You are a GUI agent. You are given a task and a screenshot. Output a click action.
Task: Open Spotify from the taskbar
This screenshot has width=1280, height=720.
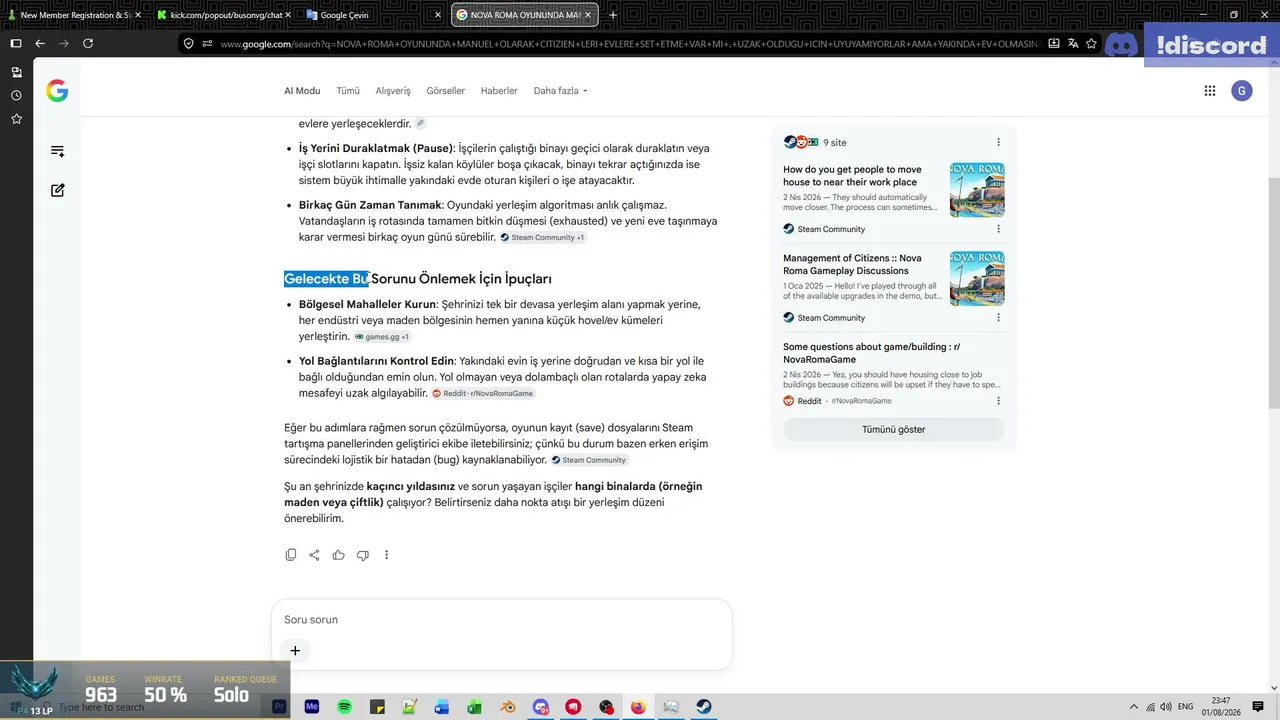(x=344, y=707)
